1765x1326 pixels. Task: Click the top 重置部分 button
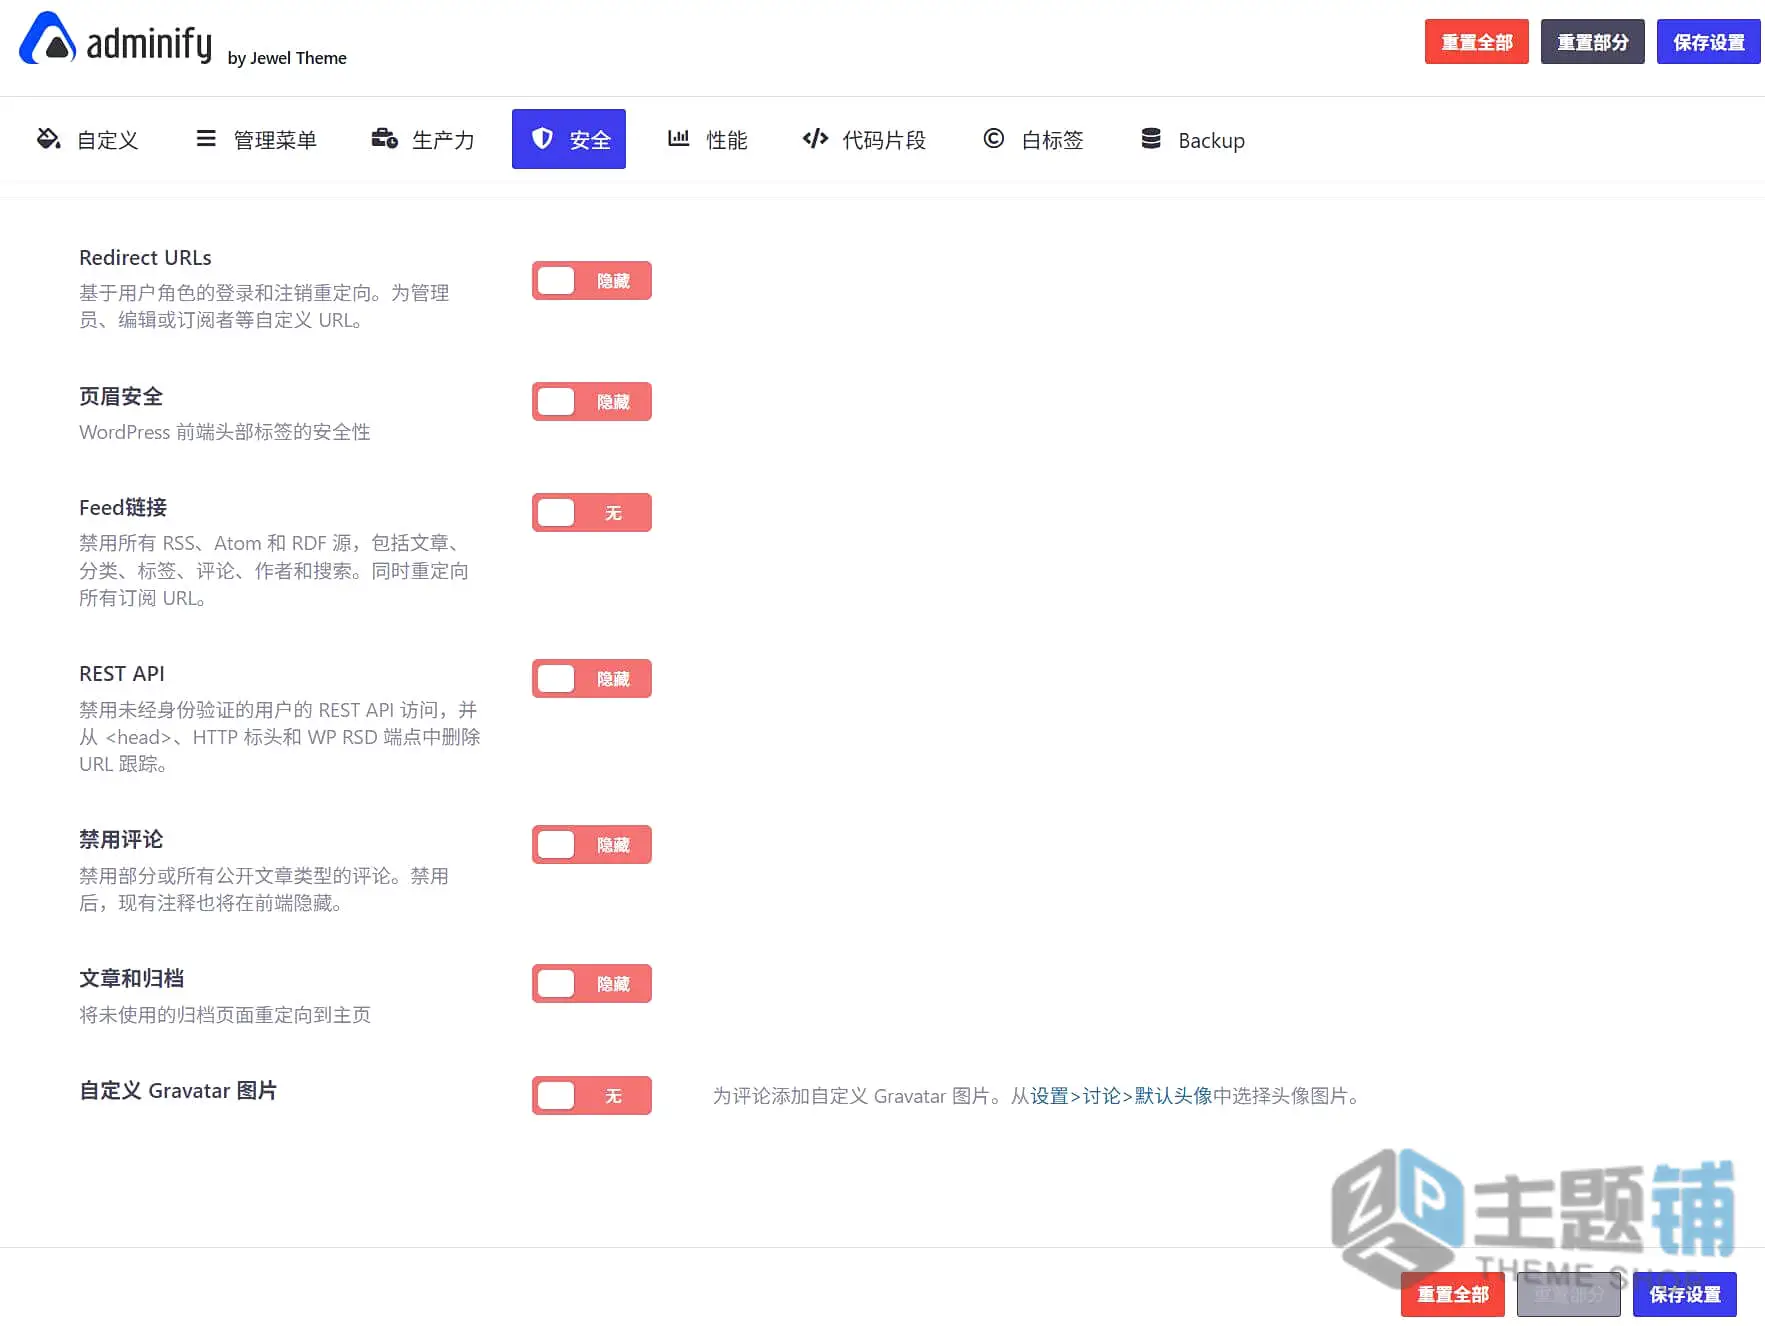pyautogui.click(x=1592, y=42)
